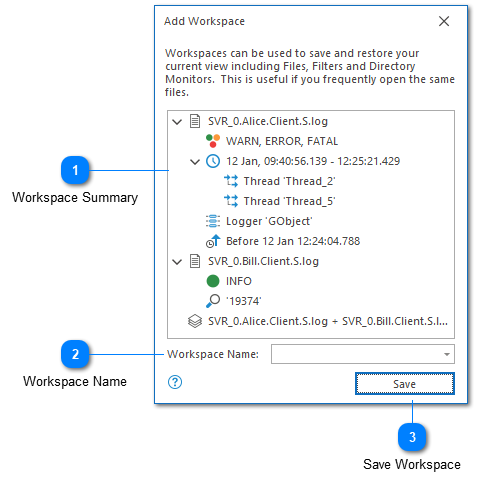Click the green INFO level circle icon
Screen dimensions: 477x488
(213, 281)
